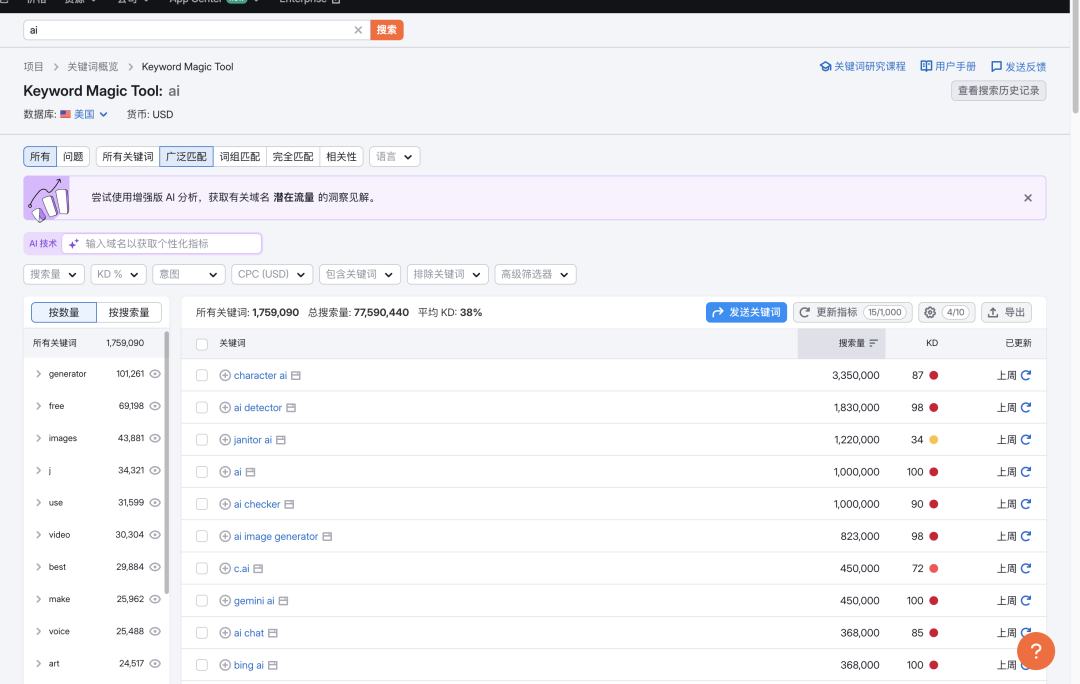Open the ai image generator keyword link
The width and height of the screenshot is (1080, 684).
(276, 537)
